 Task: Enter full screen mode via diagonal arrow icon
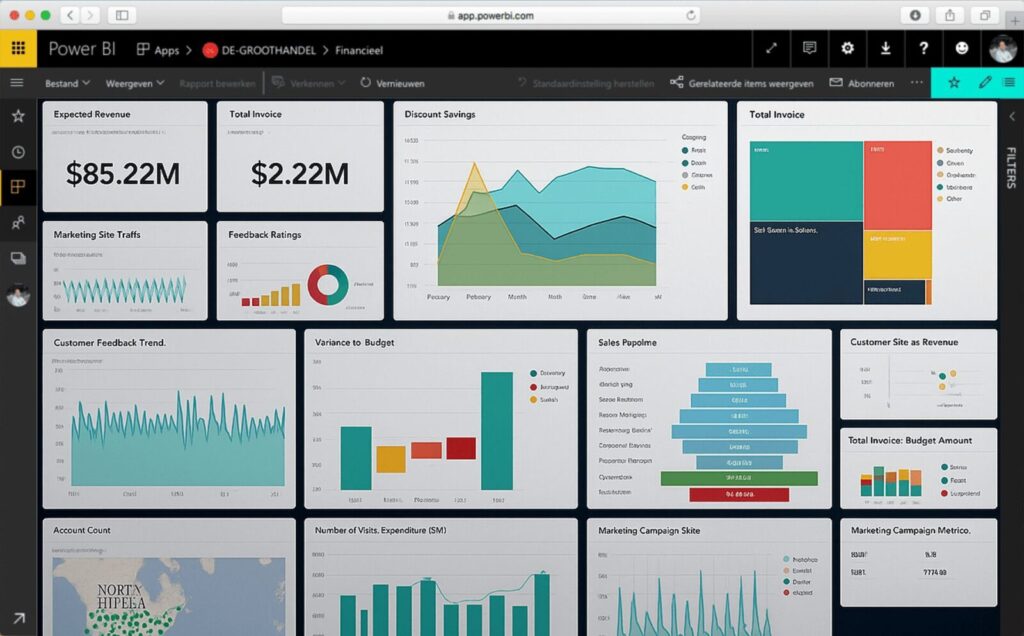(769, 49)
